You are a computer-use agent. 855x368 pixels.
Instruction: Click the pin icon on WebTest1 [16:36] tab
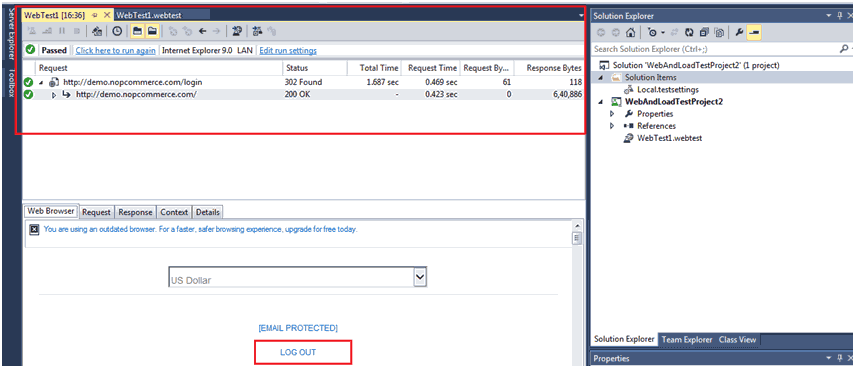pyautogui.click(x=95, y=15)
